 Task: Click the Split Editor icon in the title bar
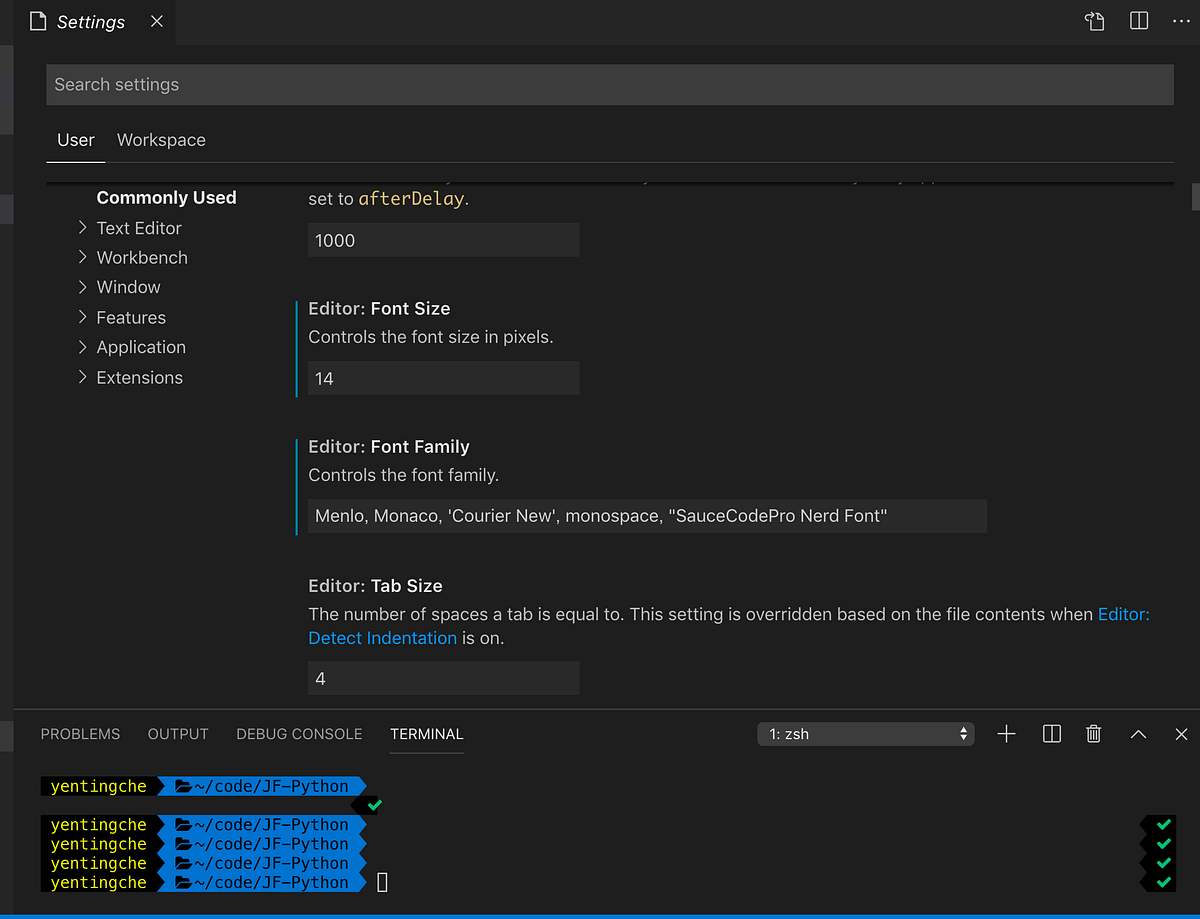pos(1138,21)
